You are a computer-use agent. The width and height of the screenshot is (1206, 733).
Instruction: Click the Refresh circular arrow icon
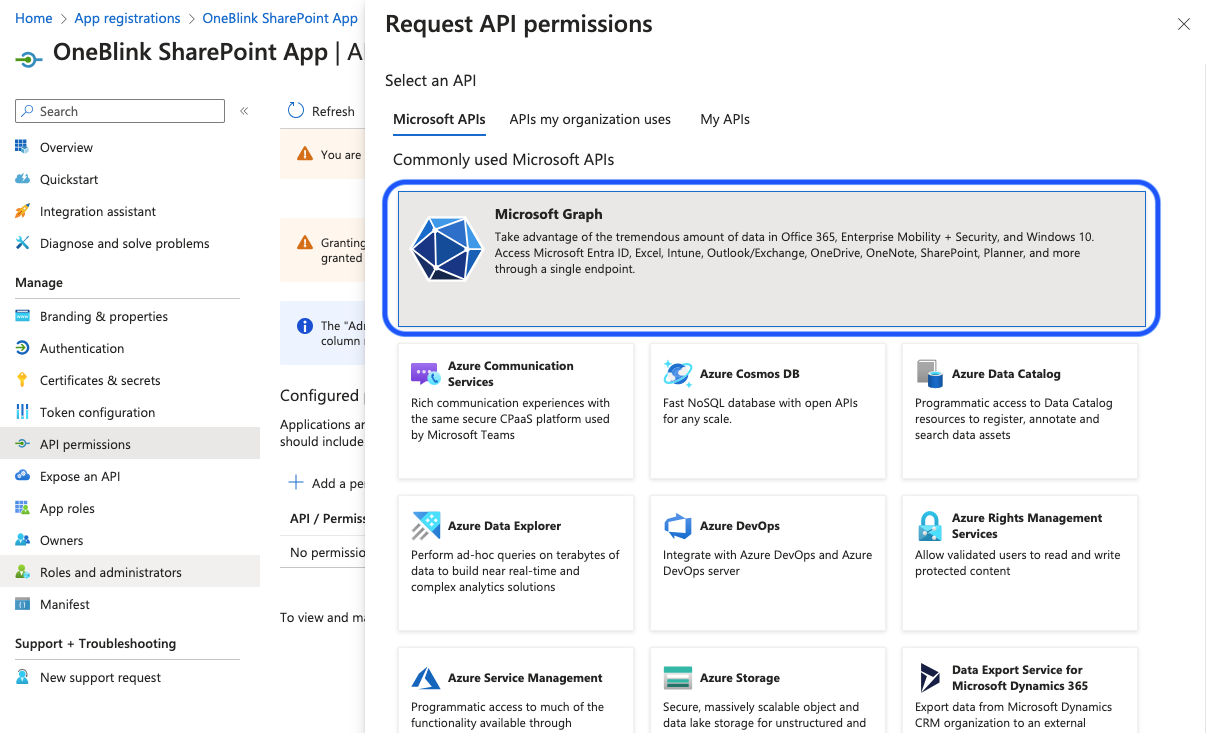click(x=296, y=111)
